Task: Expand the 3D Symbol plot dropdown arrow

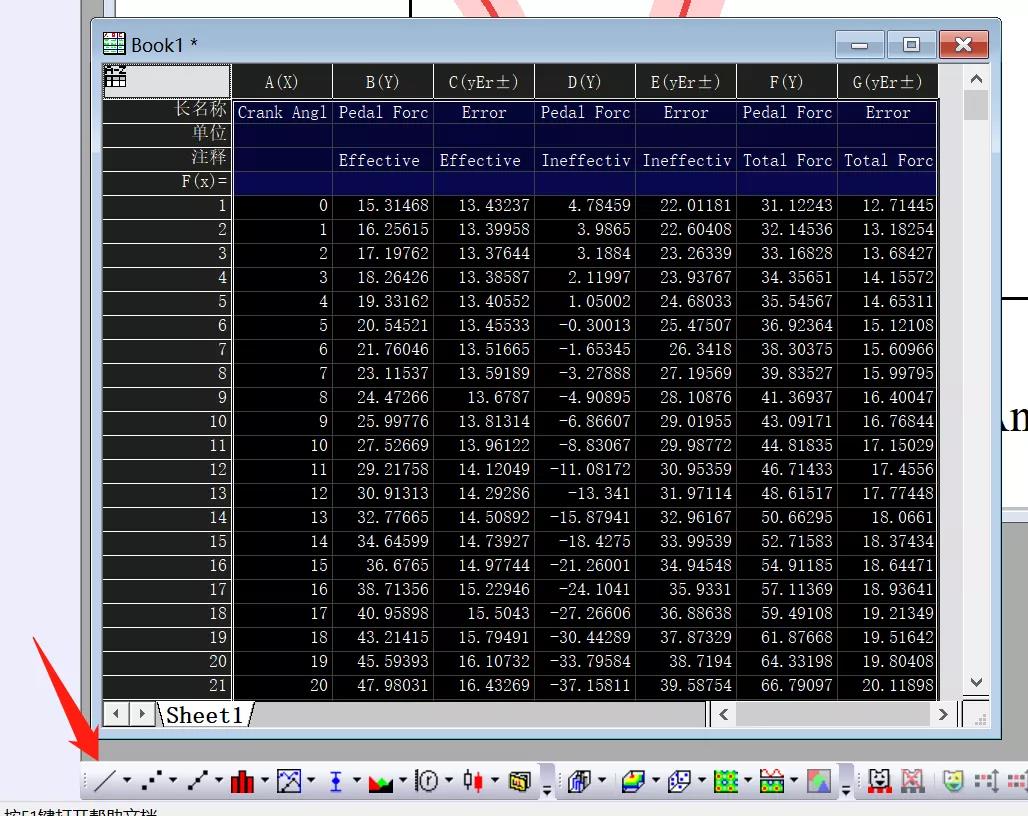Action: coord(702,781)
